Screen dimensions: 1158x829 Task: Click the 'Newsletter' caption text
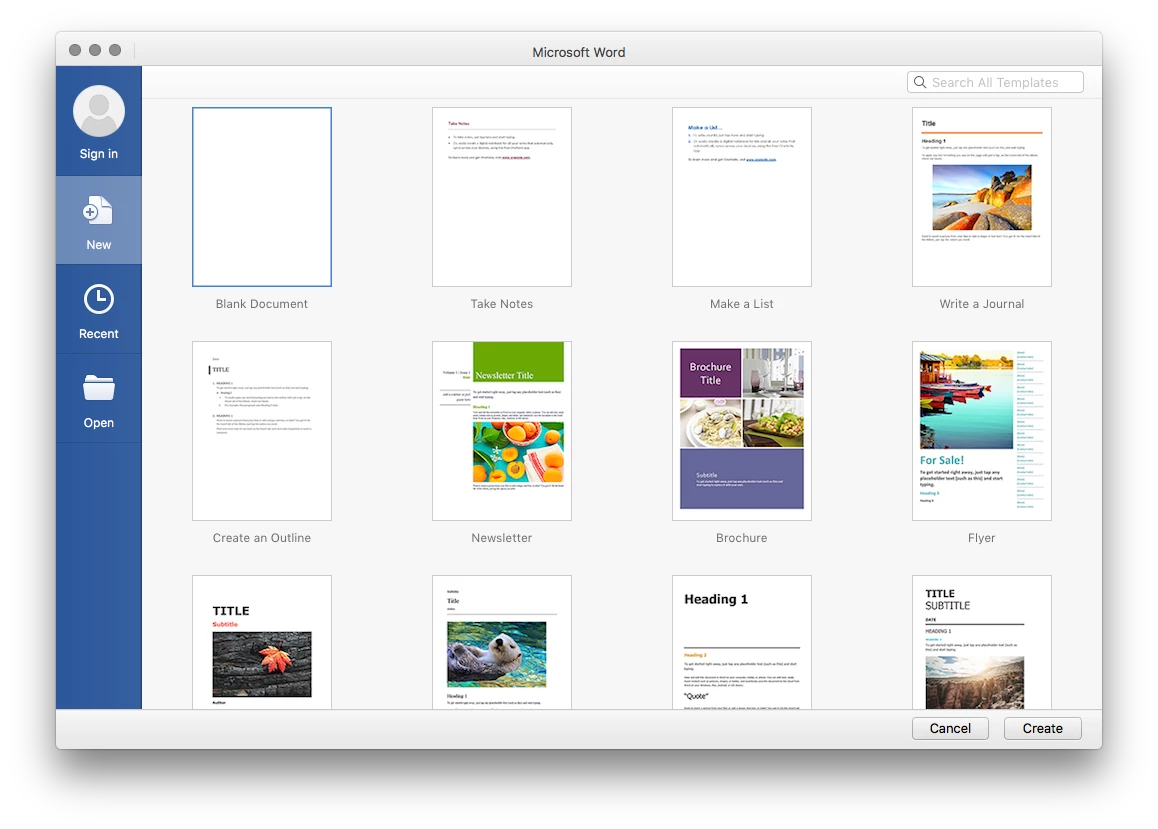click(x=501, y=538)
